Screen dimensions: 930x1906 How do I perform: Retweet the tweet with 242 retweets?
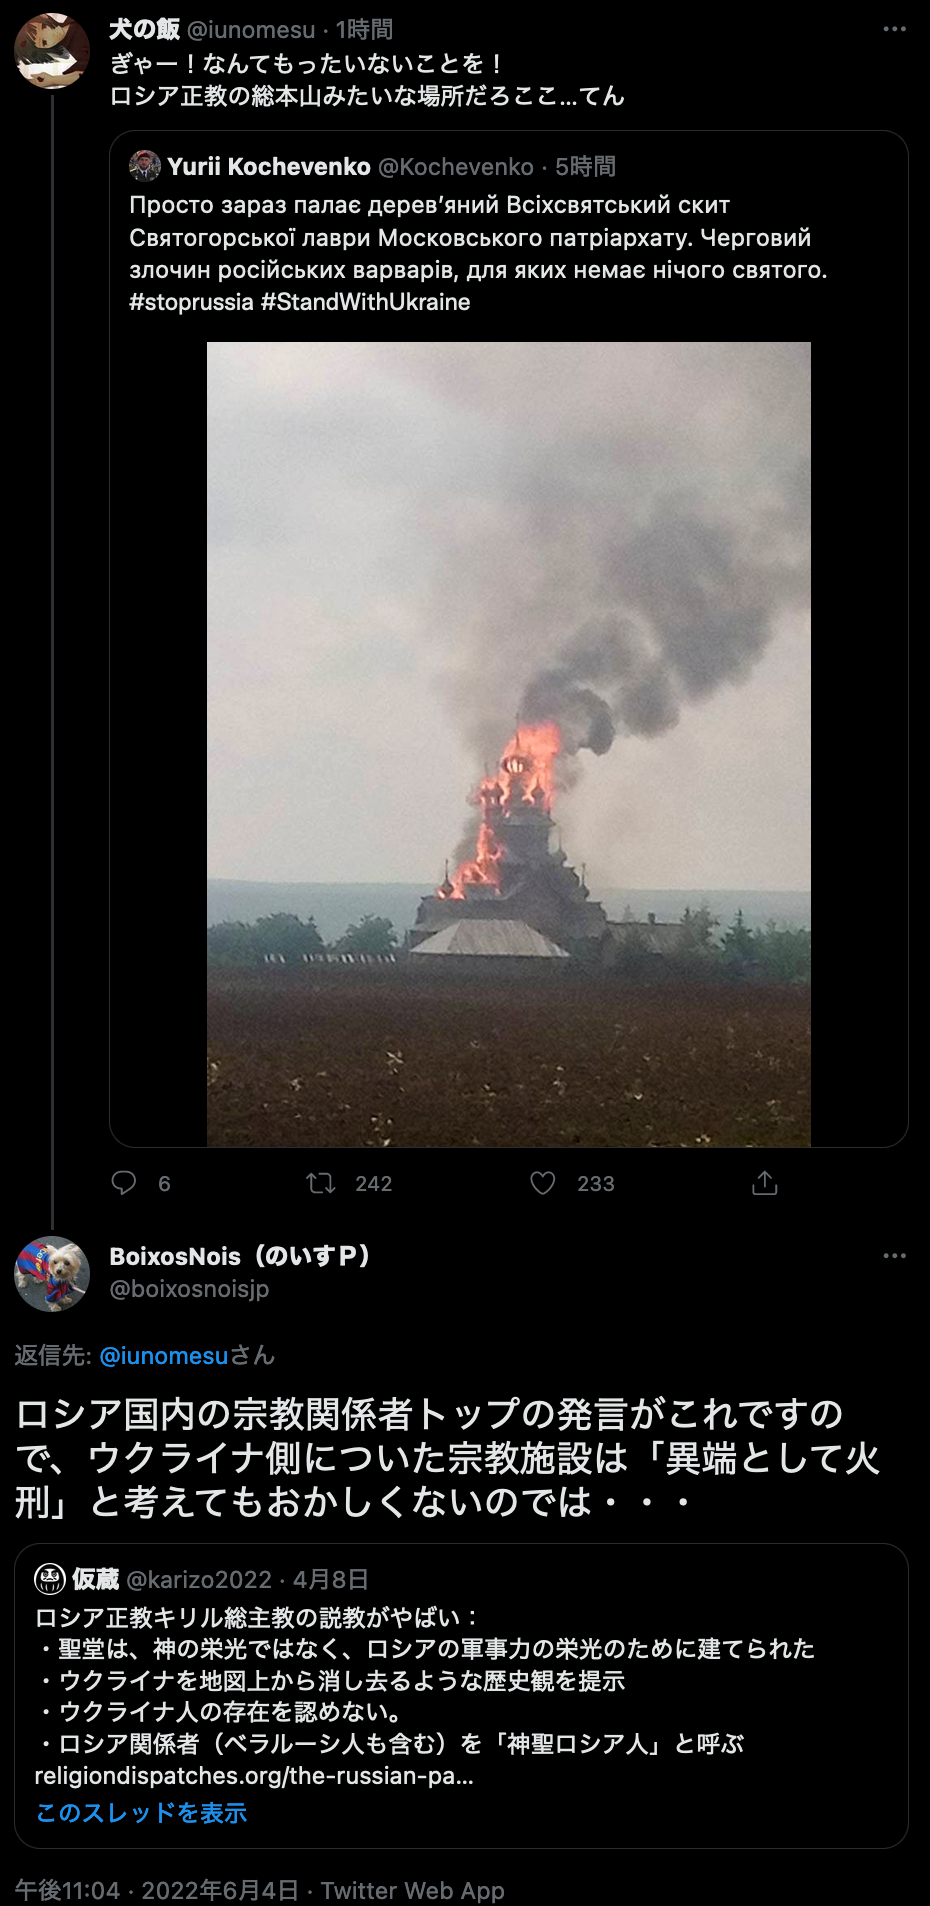320,1183
